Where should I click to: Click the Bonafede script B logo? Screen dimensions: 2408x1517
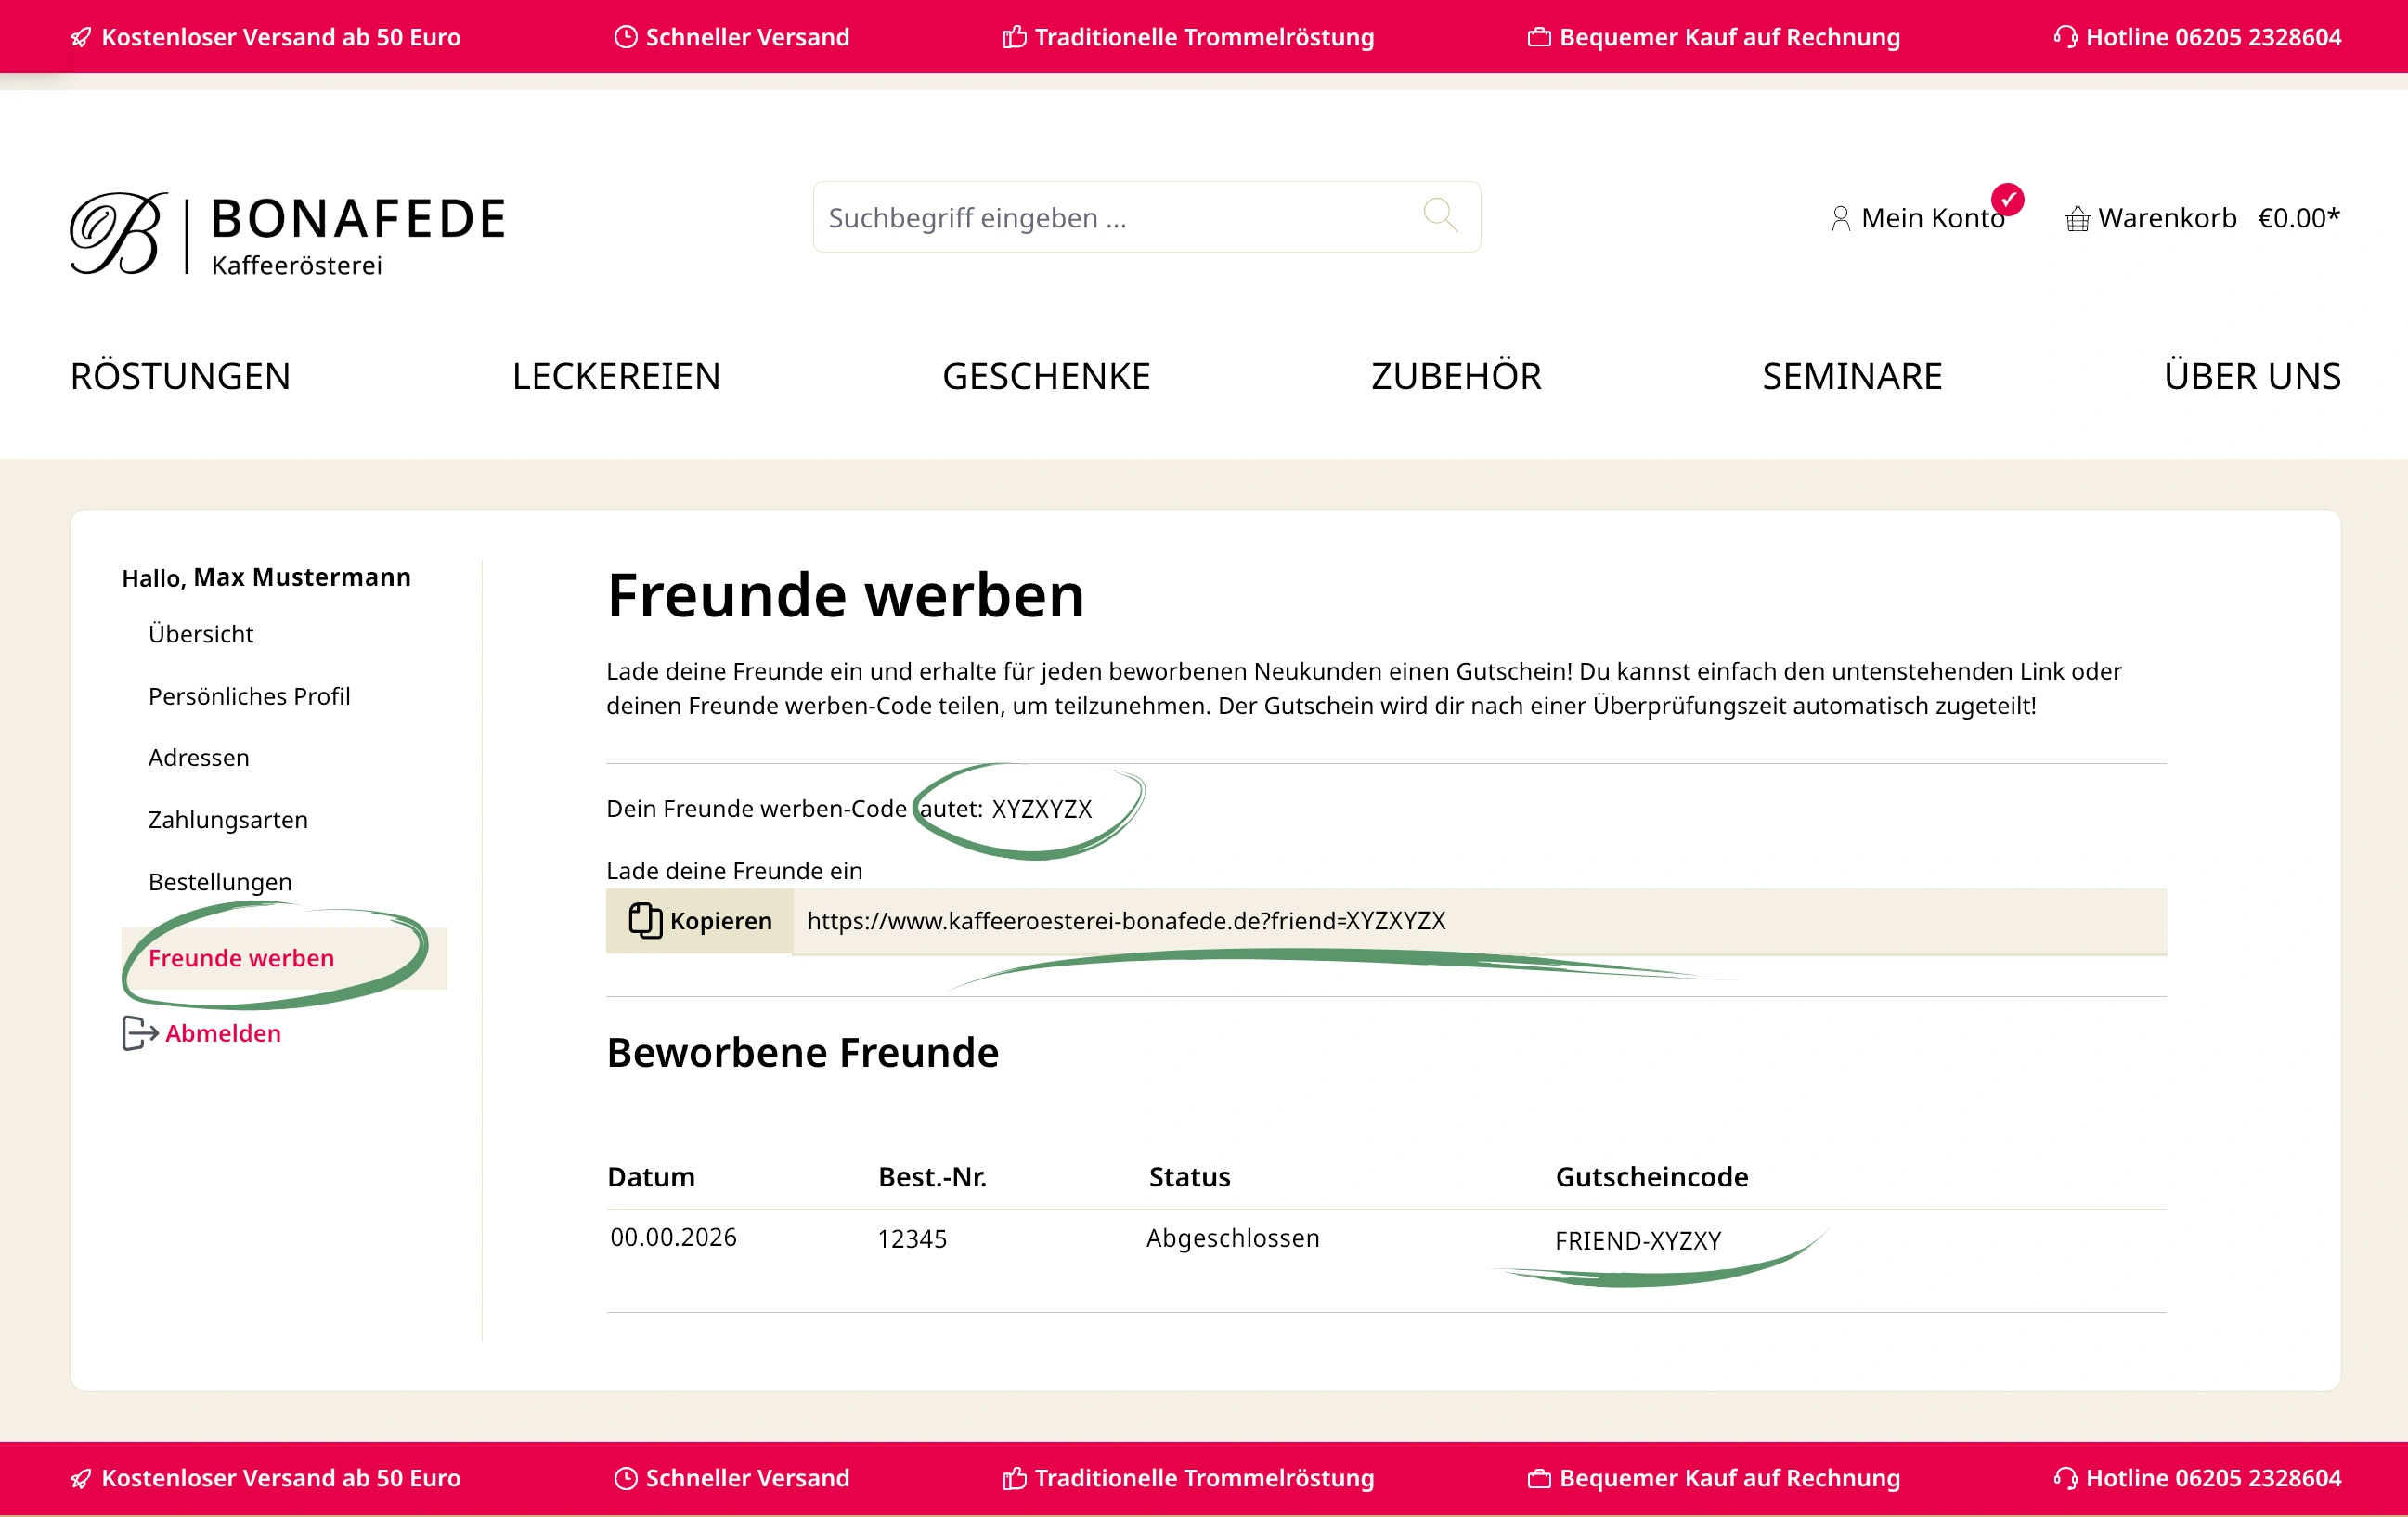click(x=118, y=233)
